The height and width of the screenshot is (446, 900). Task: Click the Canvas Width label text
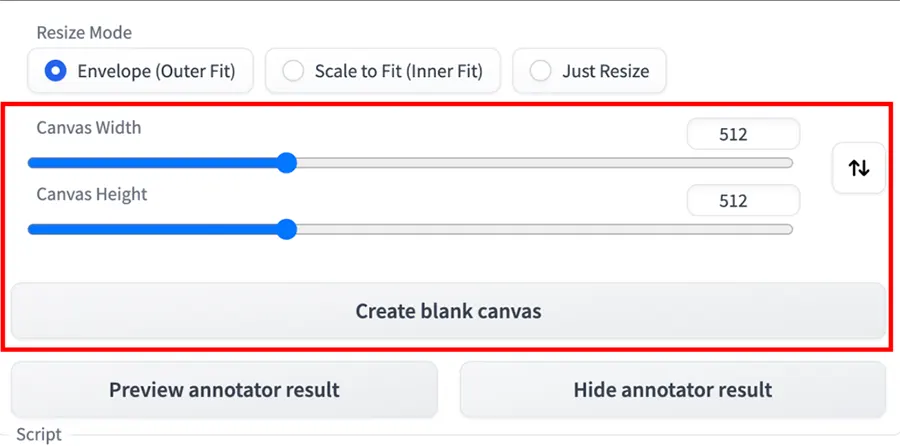[89, 128]
